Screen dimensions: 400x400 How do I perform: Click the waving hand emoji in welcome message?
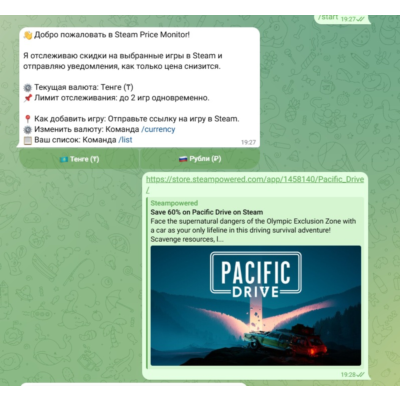point(28,35)
